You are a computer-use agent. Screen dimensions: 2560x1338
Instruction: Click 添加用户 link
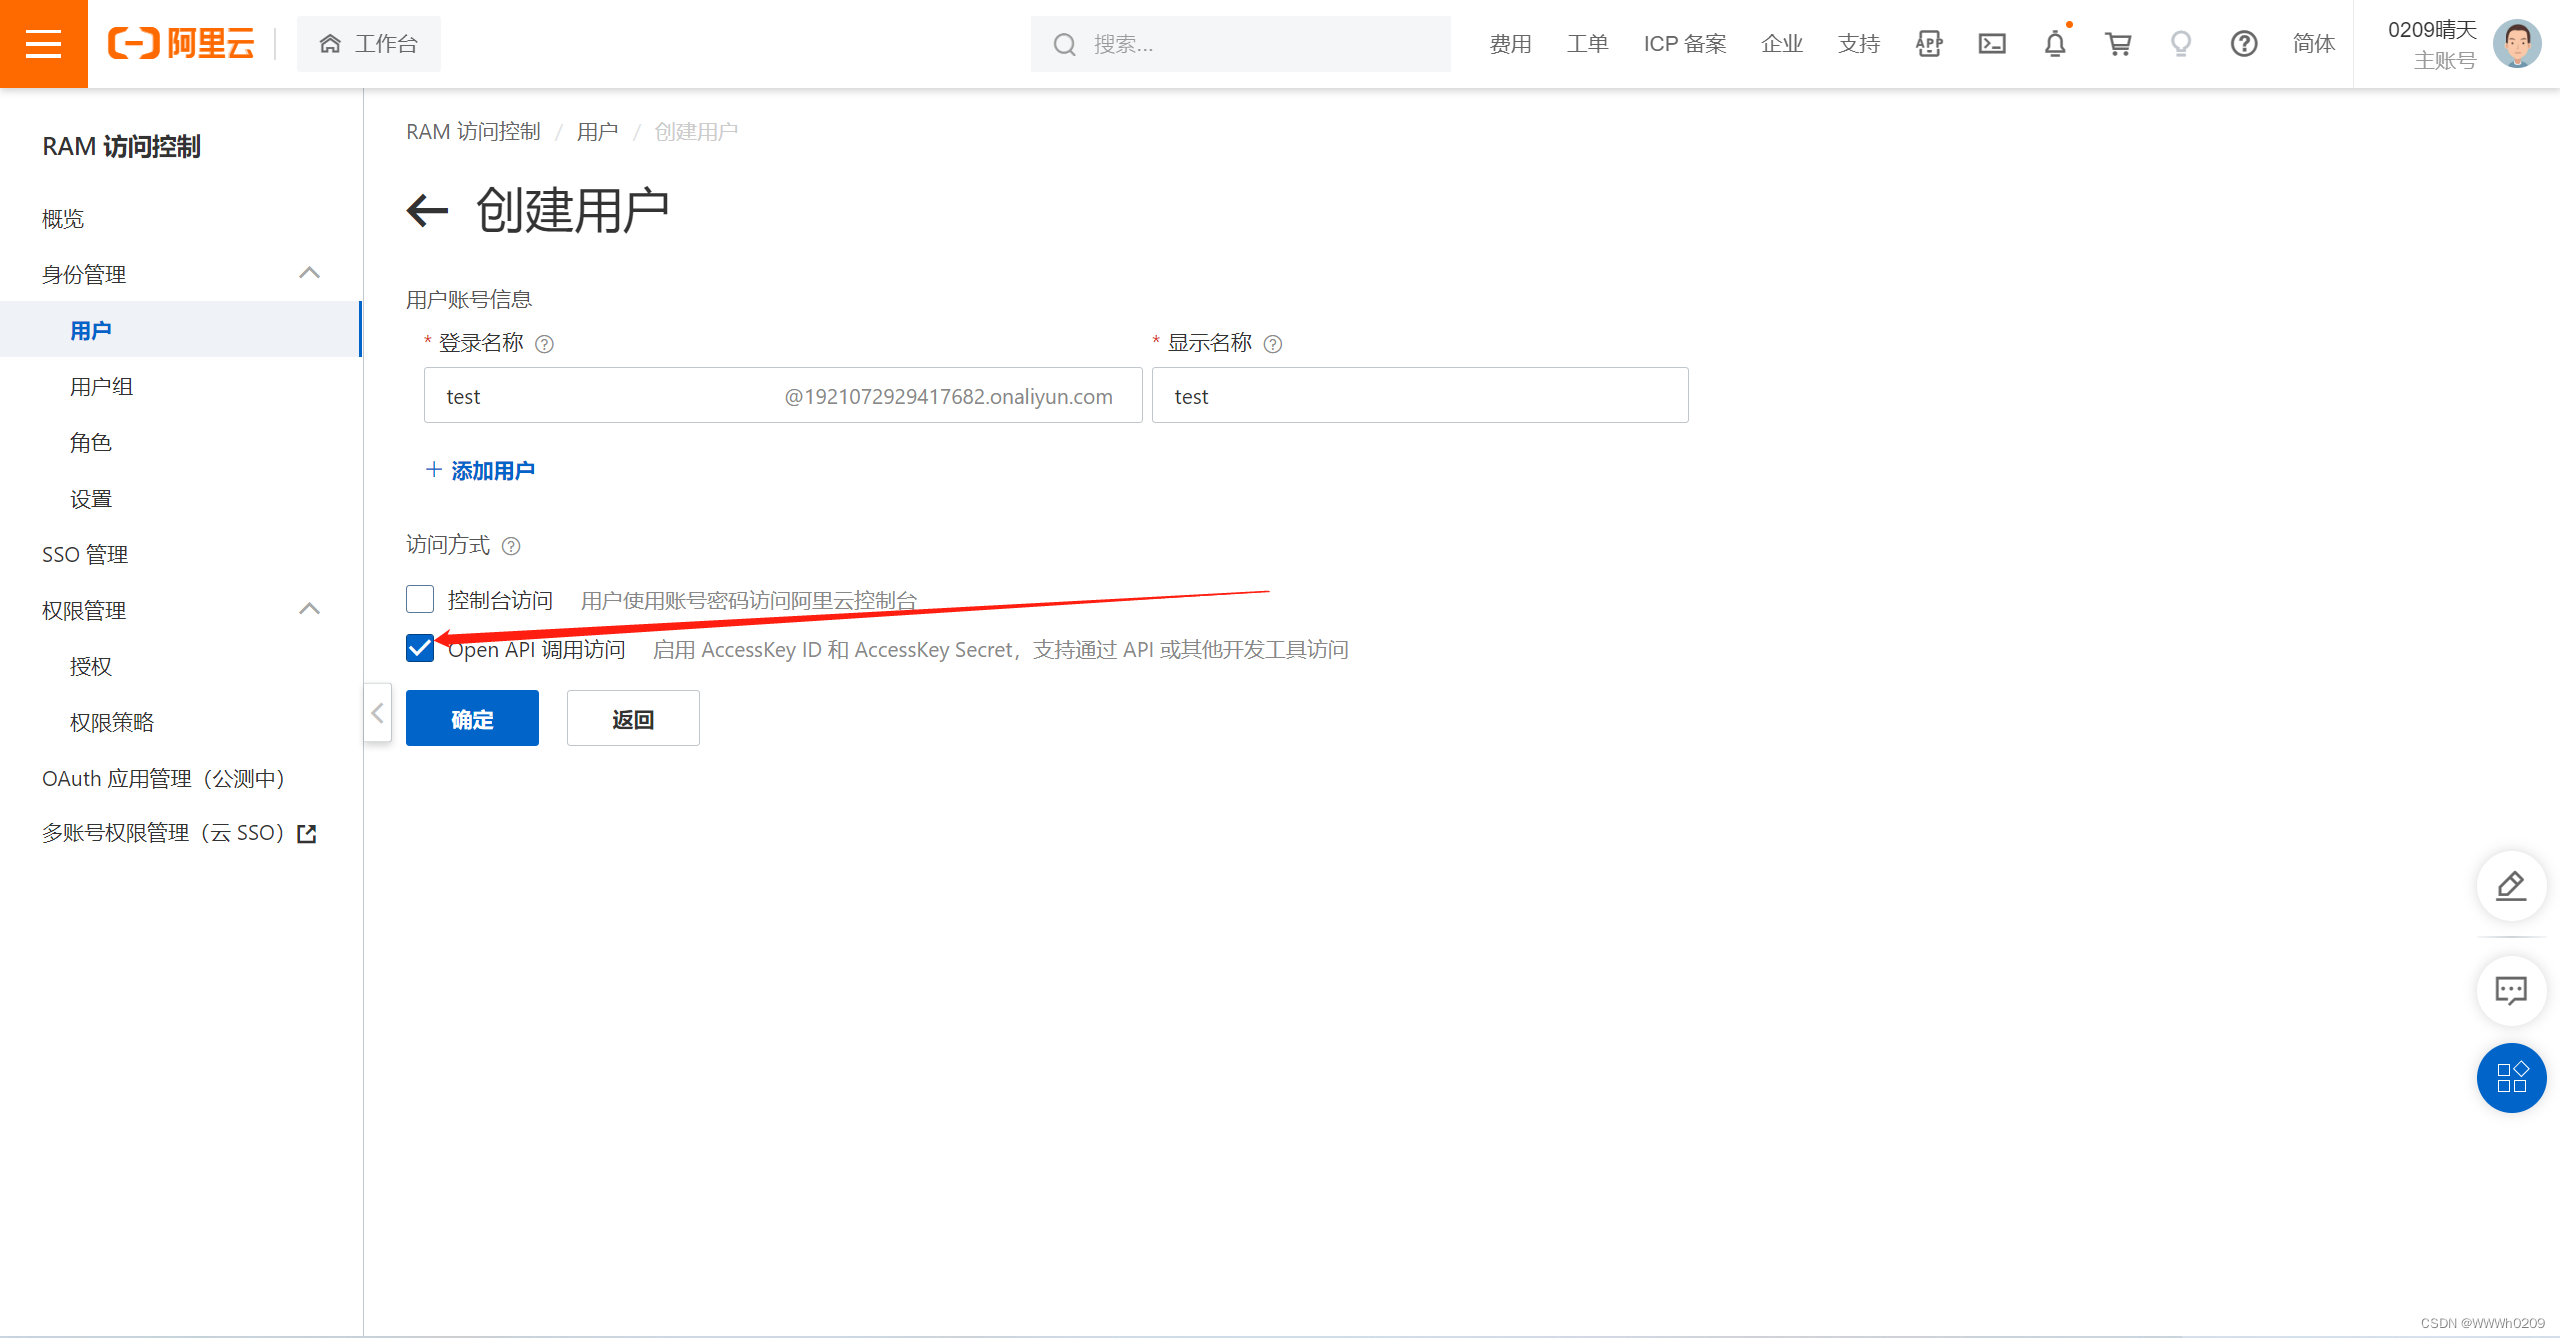[481, 470]
